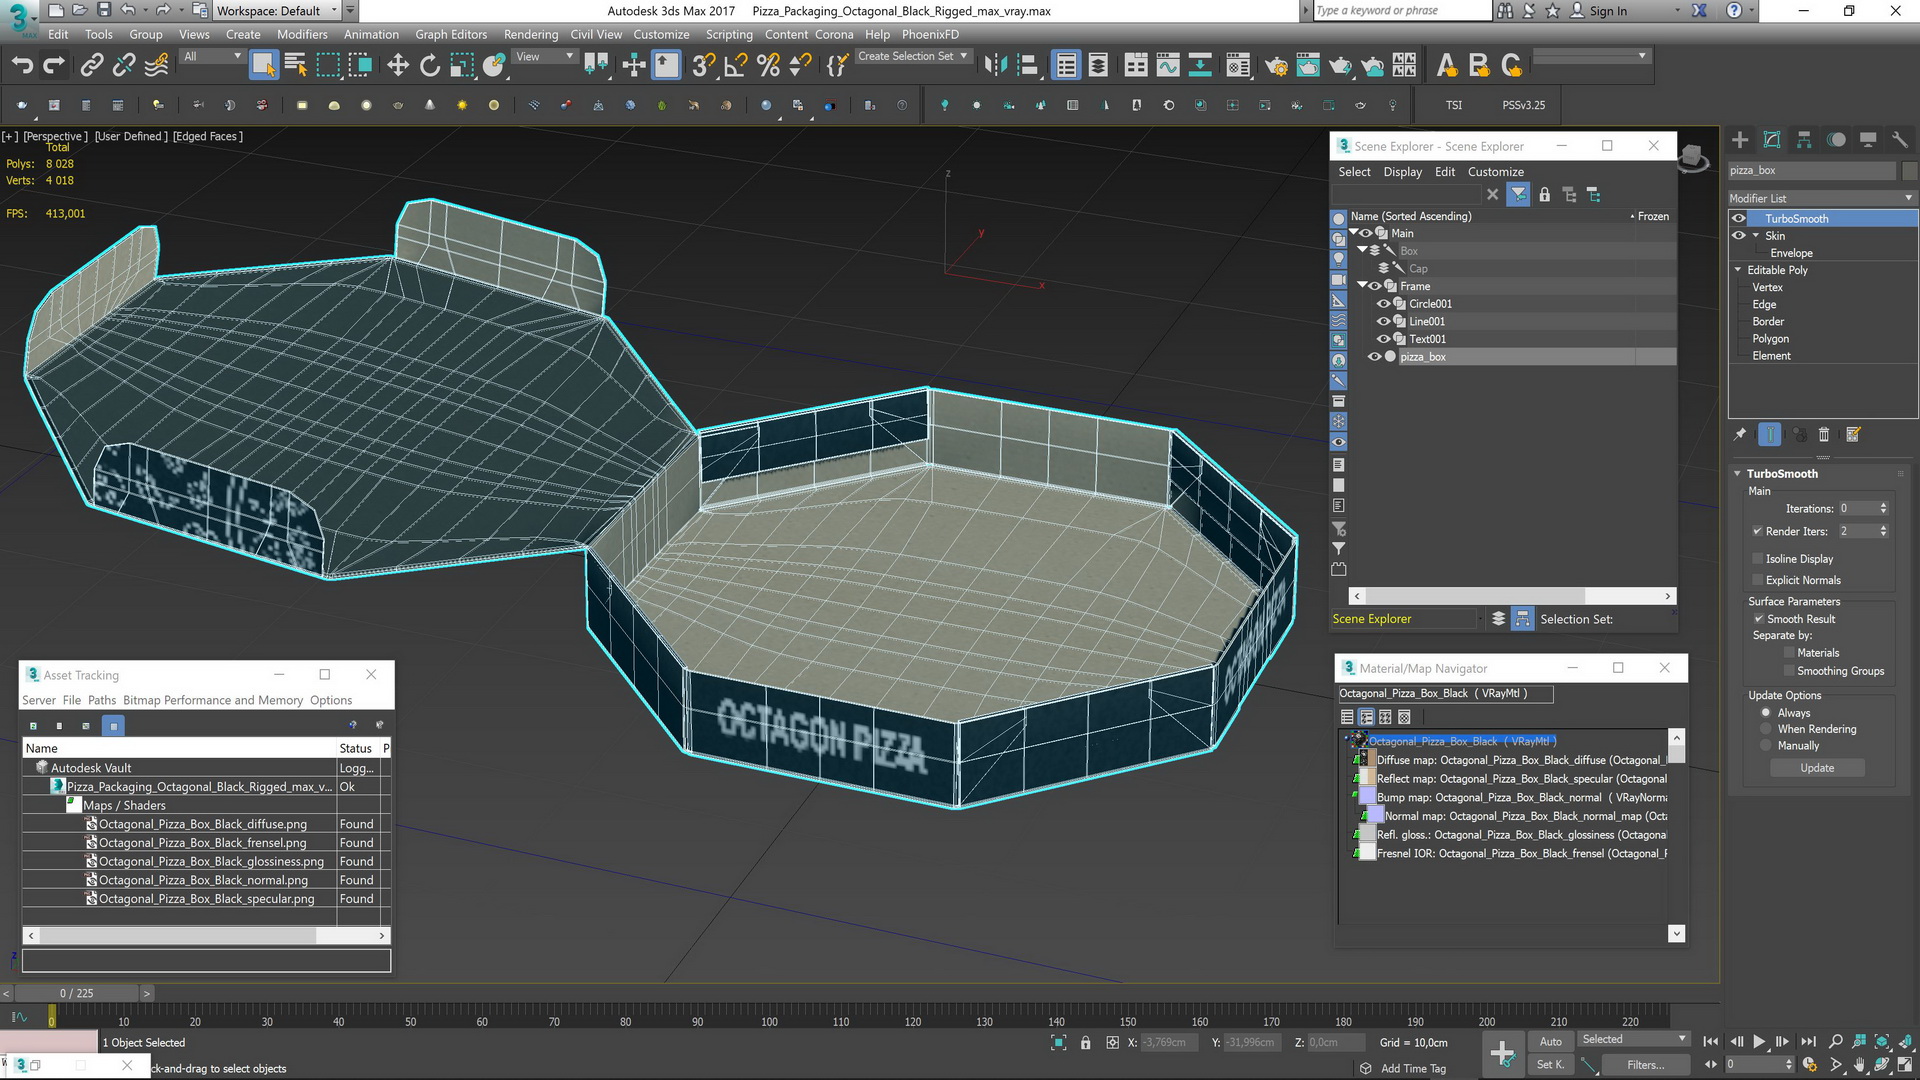Collapse the TurboSmooth rollout
Screen dimensions: 1920x1080
tap(1738, 474)
